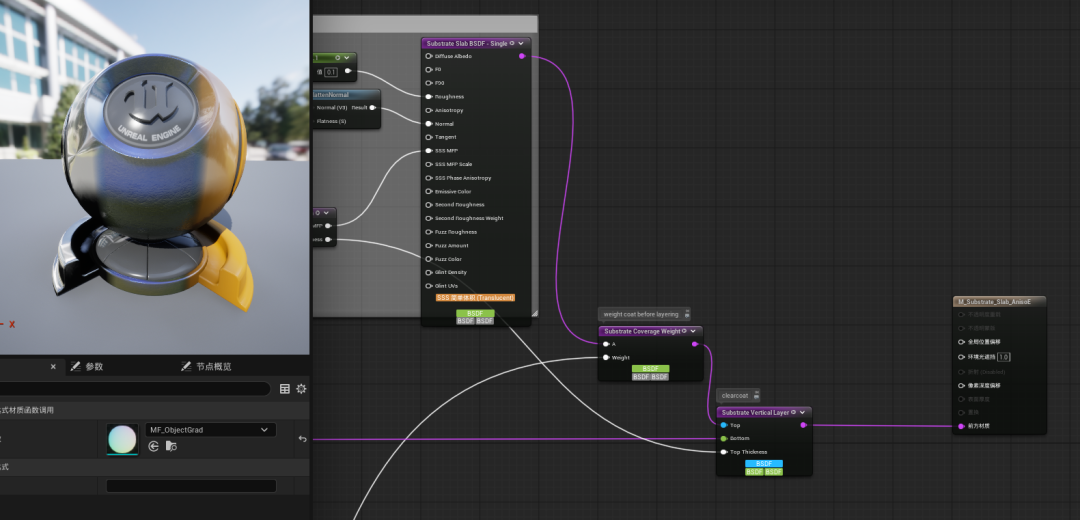Viewport: 1080px width, 520px height.
Task: Click the F90 input pin
Action: (429, 83)
